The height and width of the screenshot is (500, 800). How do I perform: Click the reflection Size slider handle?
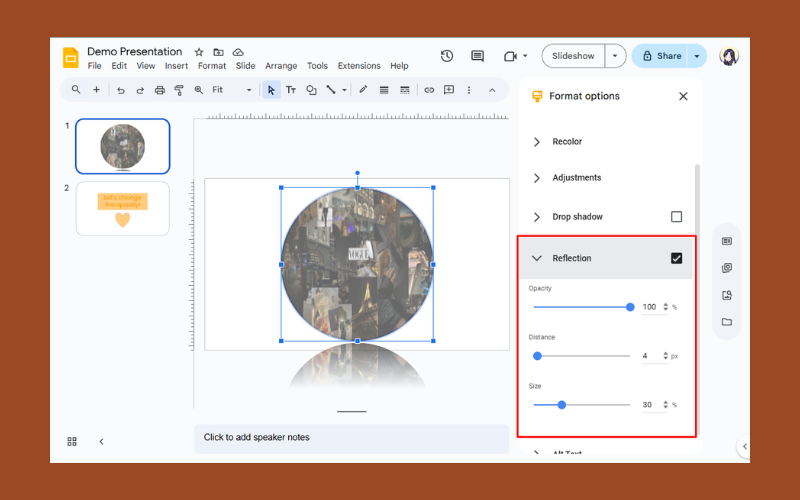(x=562, y=405)
